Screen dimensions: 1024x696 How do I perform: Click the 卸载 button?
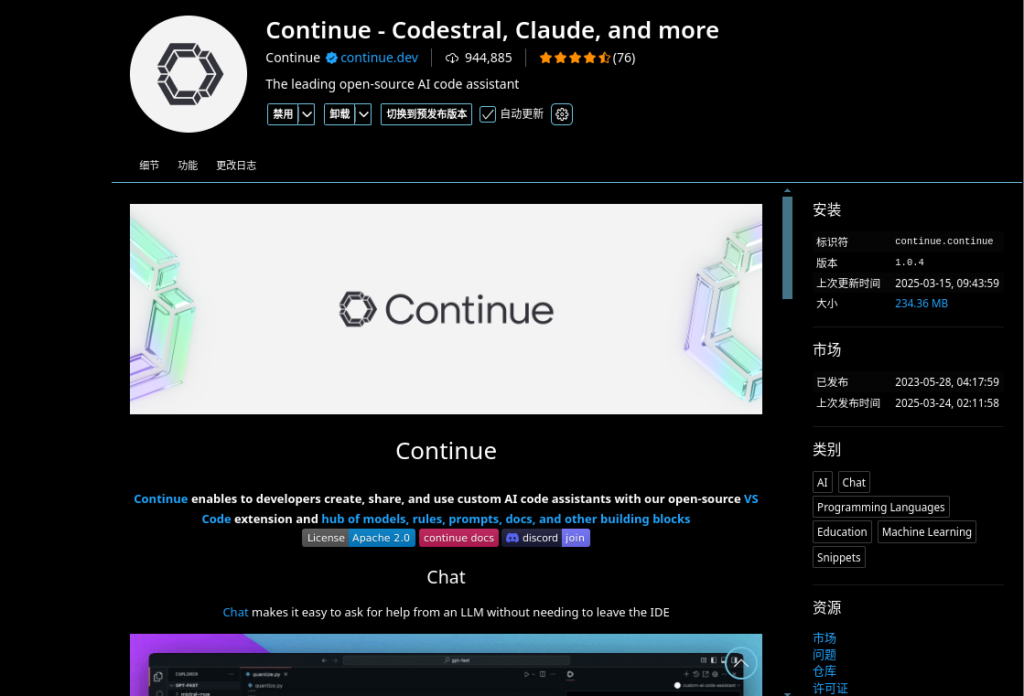(340, 114)
